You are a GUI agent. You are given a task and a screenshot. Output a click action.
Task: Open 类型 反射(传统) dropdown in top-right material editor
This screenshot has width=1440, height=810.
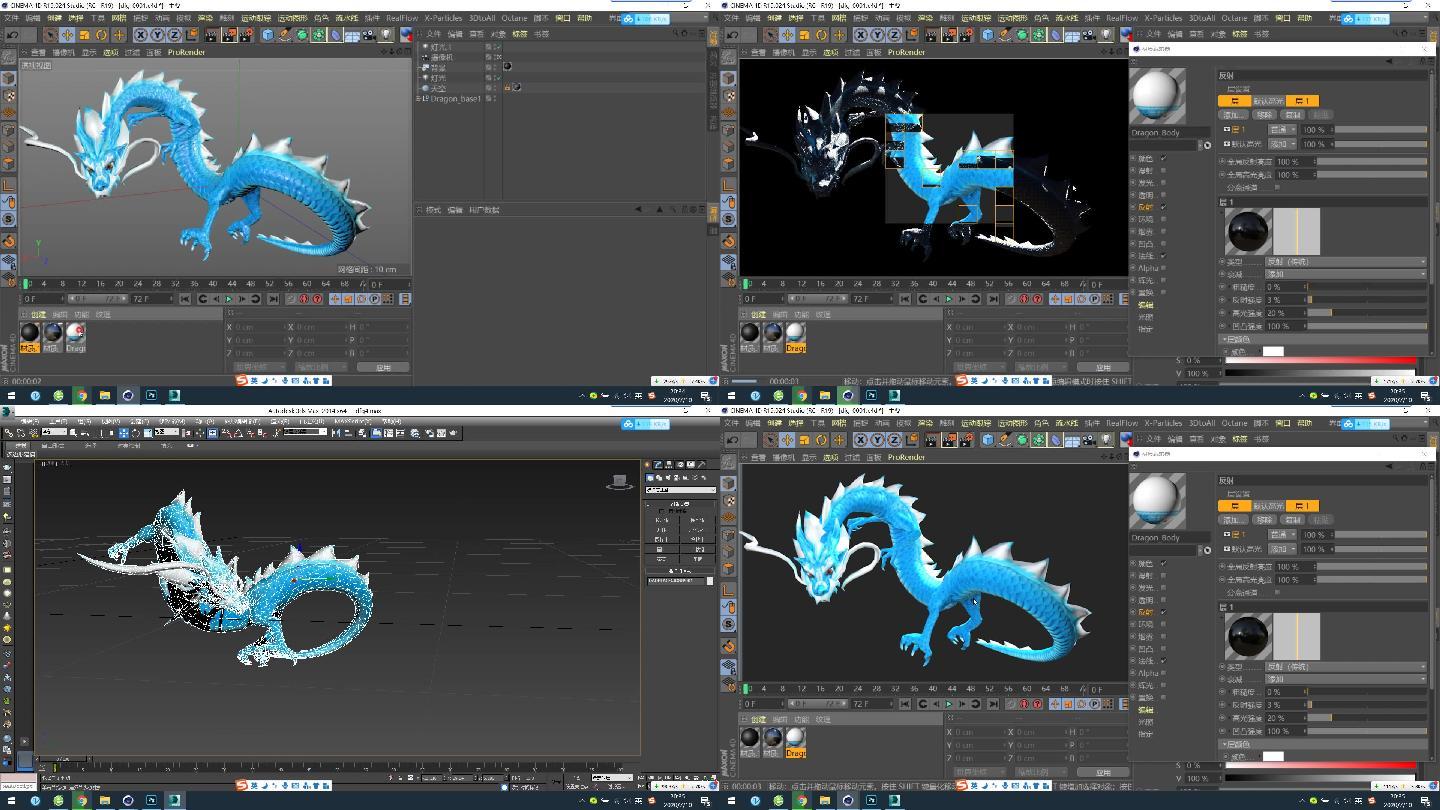click(1346, 261)
